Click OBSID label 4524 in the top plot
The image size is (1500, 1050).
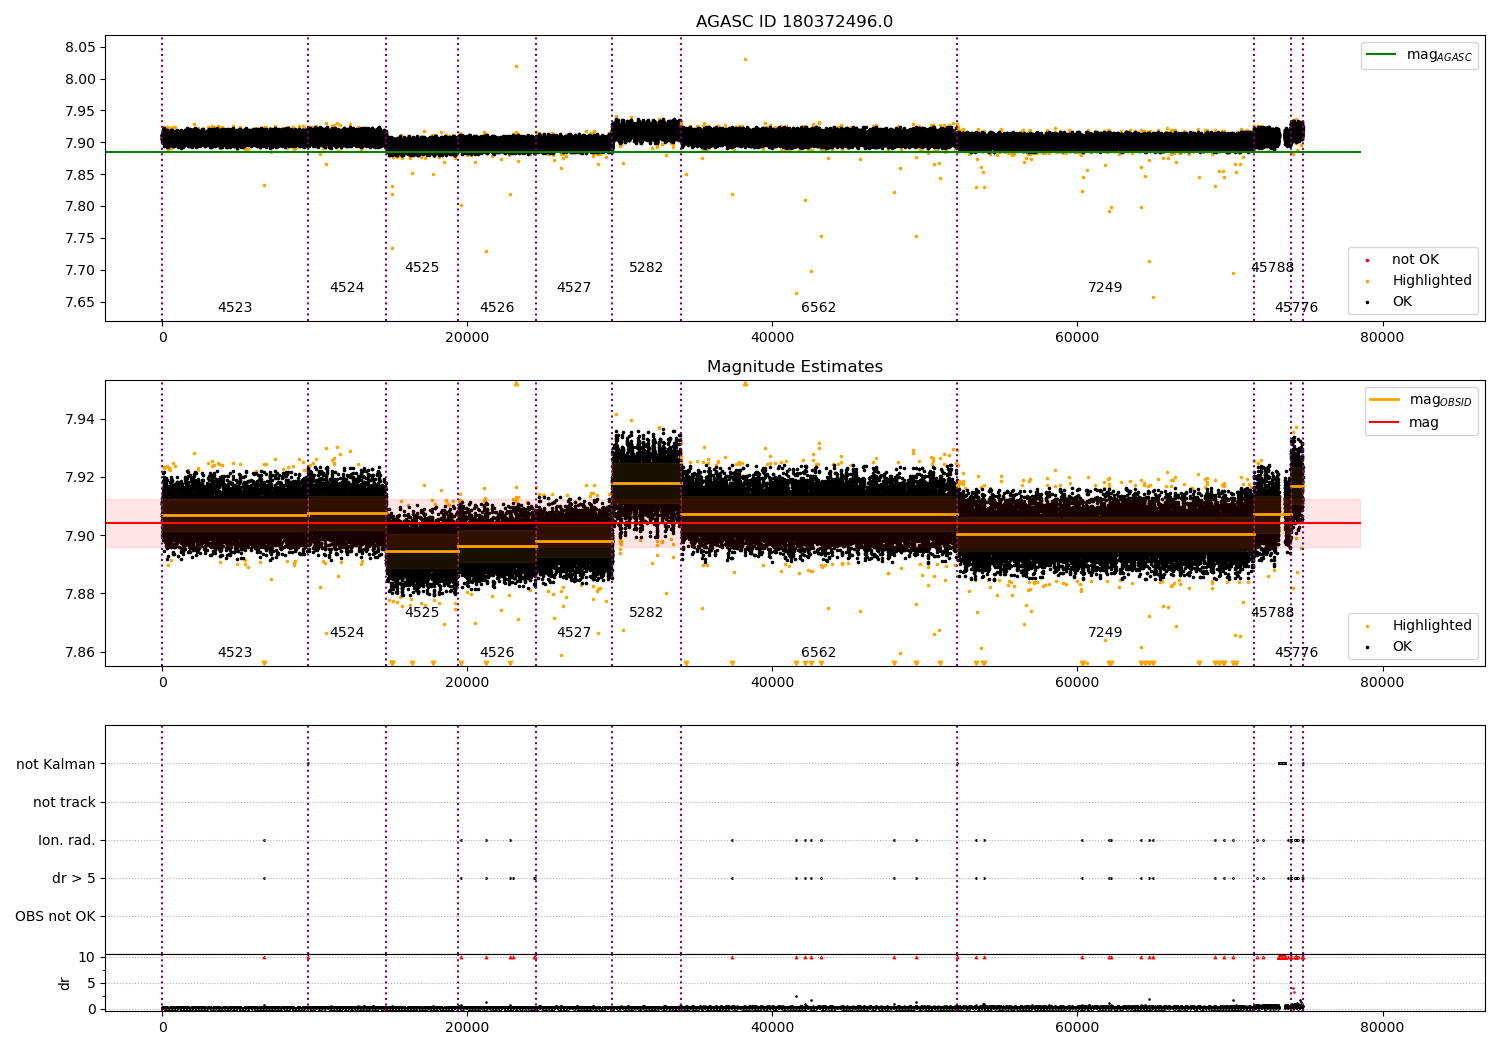[347, 288]
